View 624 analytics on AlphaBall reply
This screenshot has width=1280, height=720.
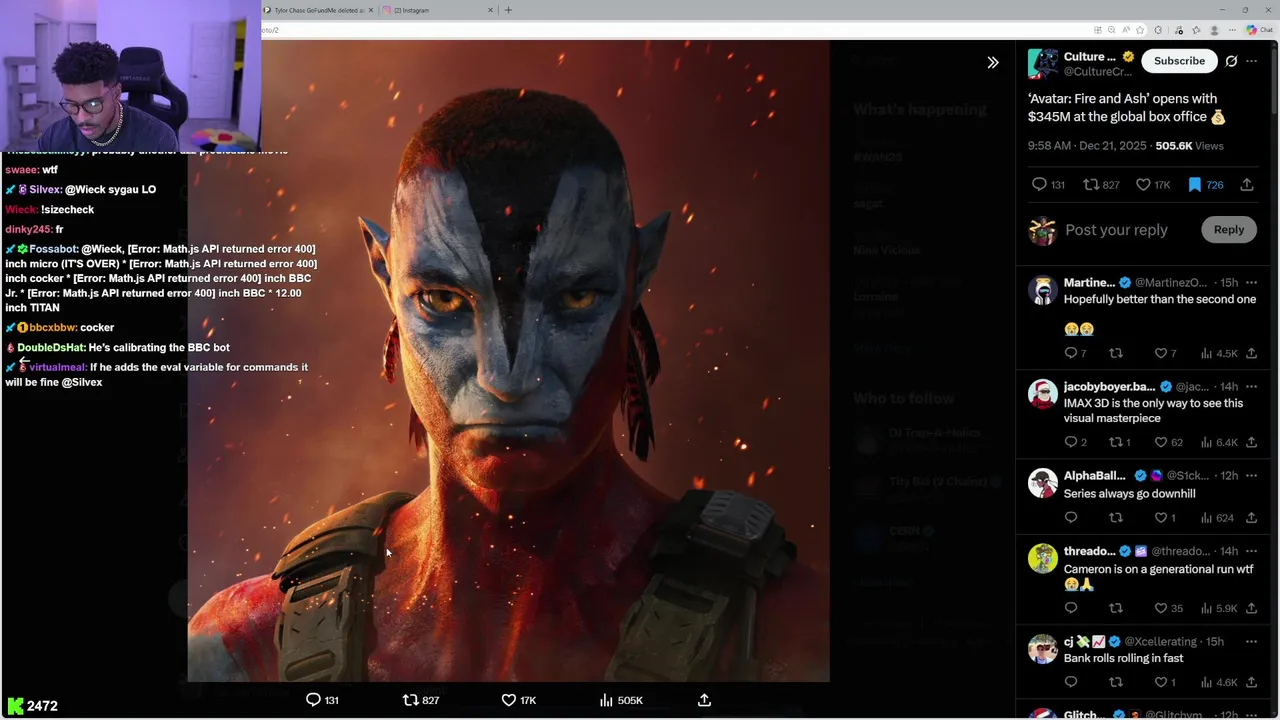click(x=1216, y=518)
